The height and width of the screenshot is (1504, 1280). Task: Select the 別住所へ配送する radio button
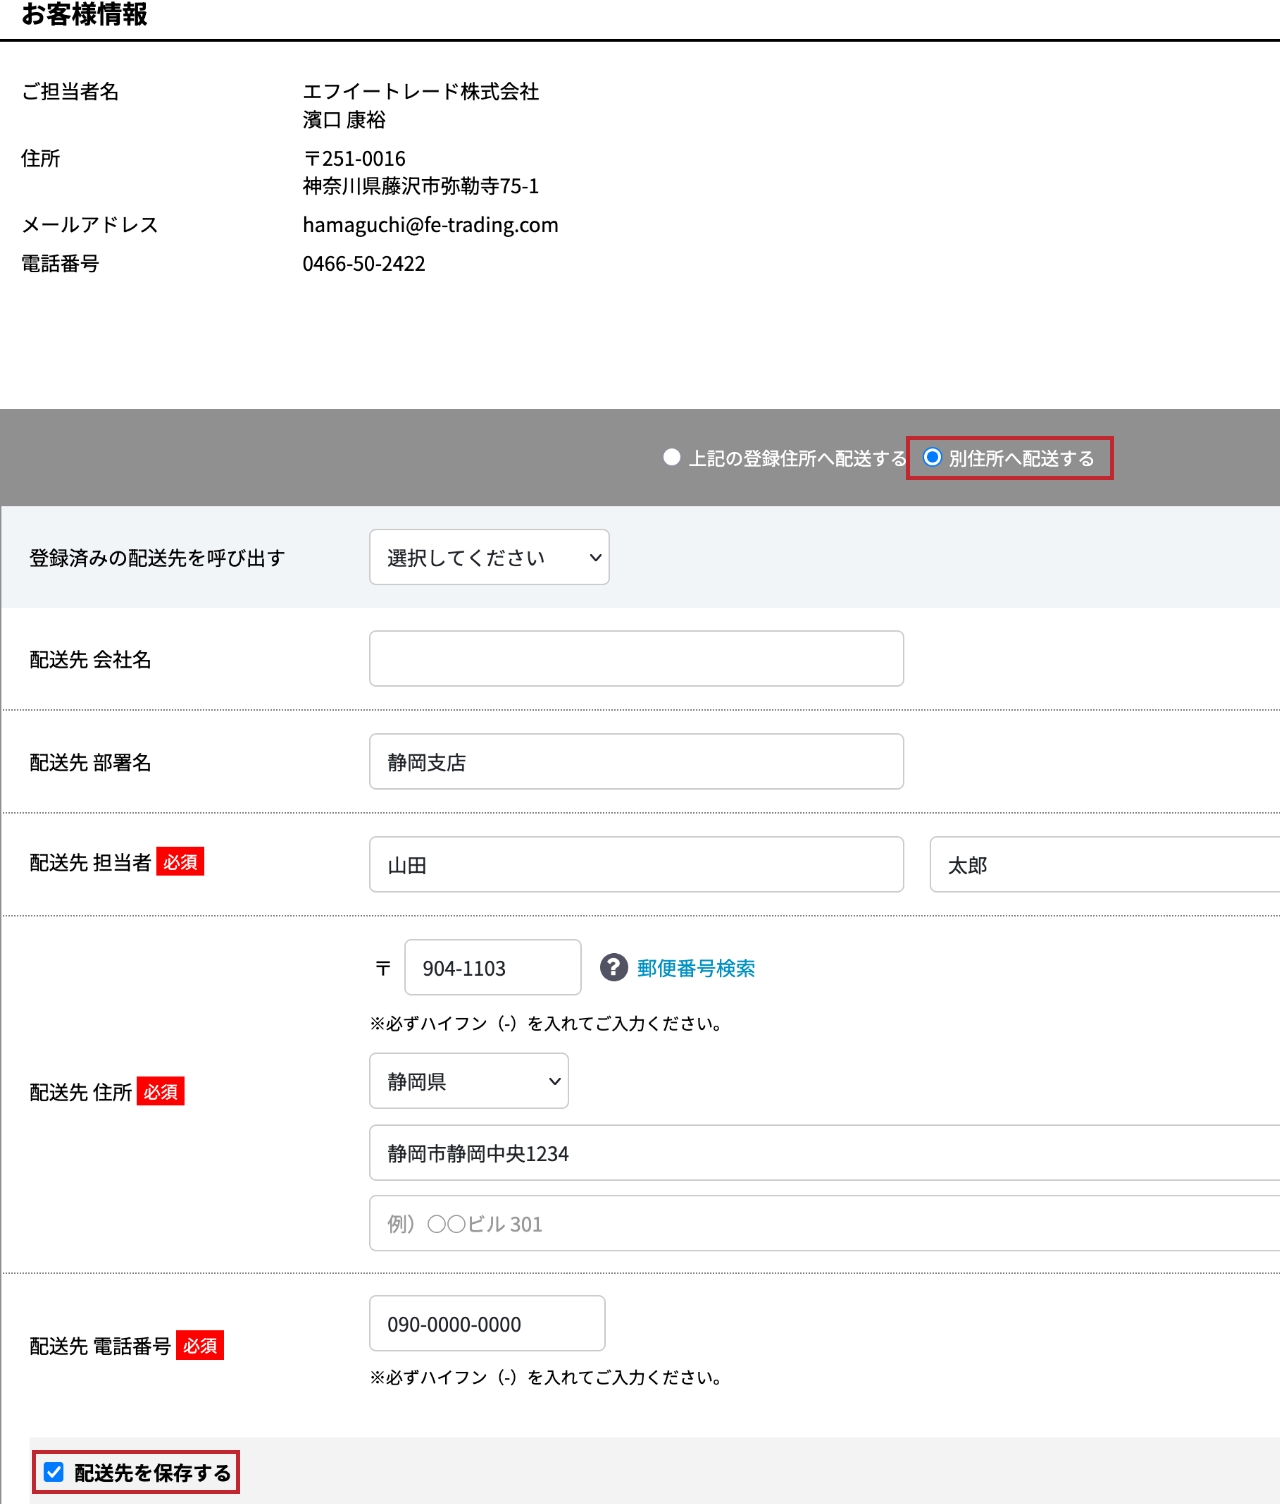coord(932,458)
